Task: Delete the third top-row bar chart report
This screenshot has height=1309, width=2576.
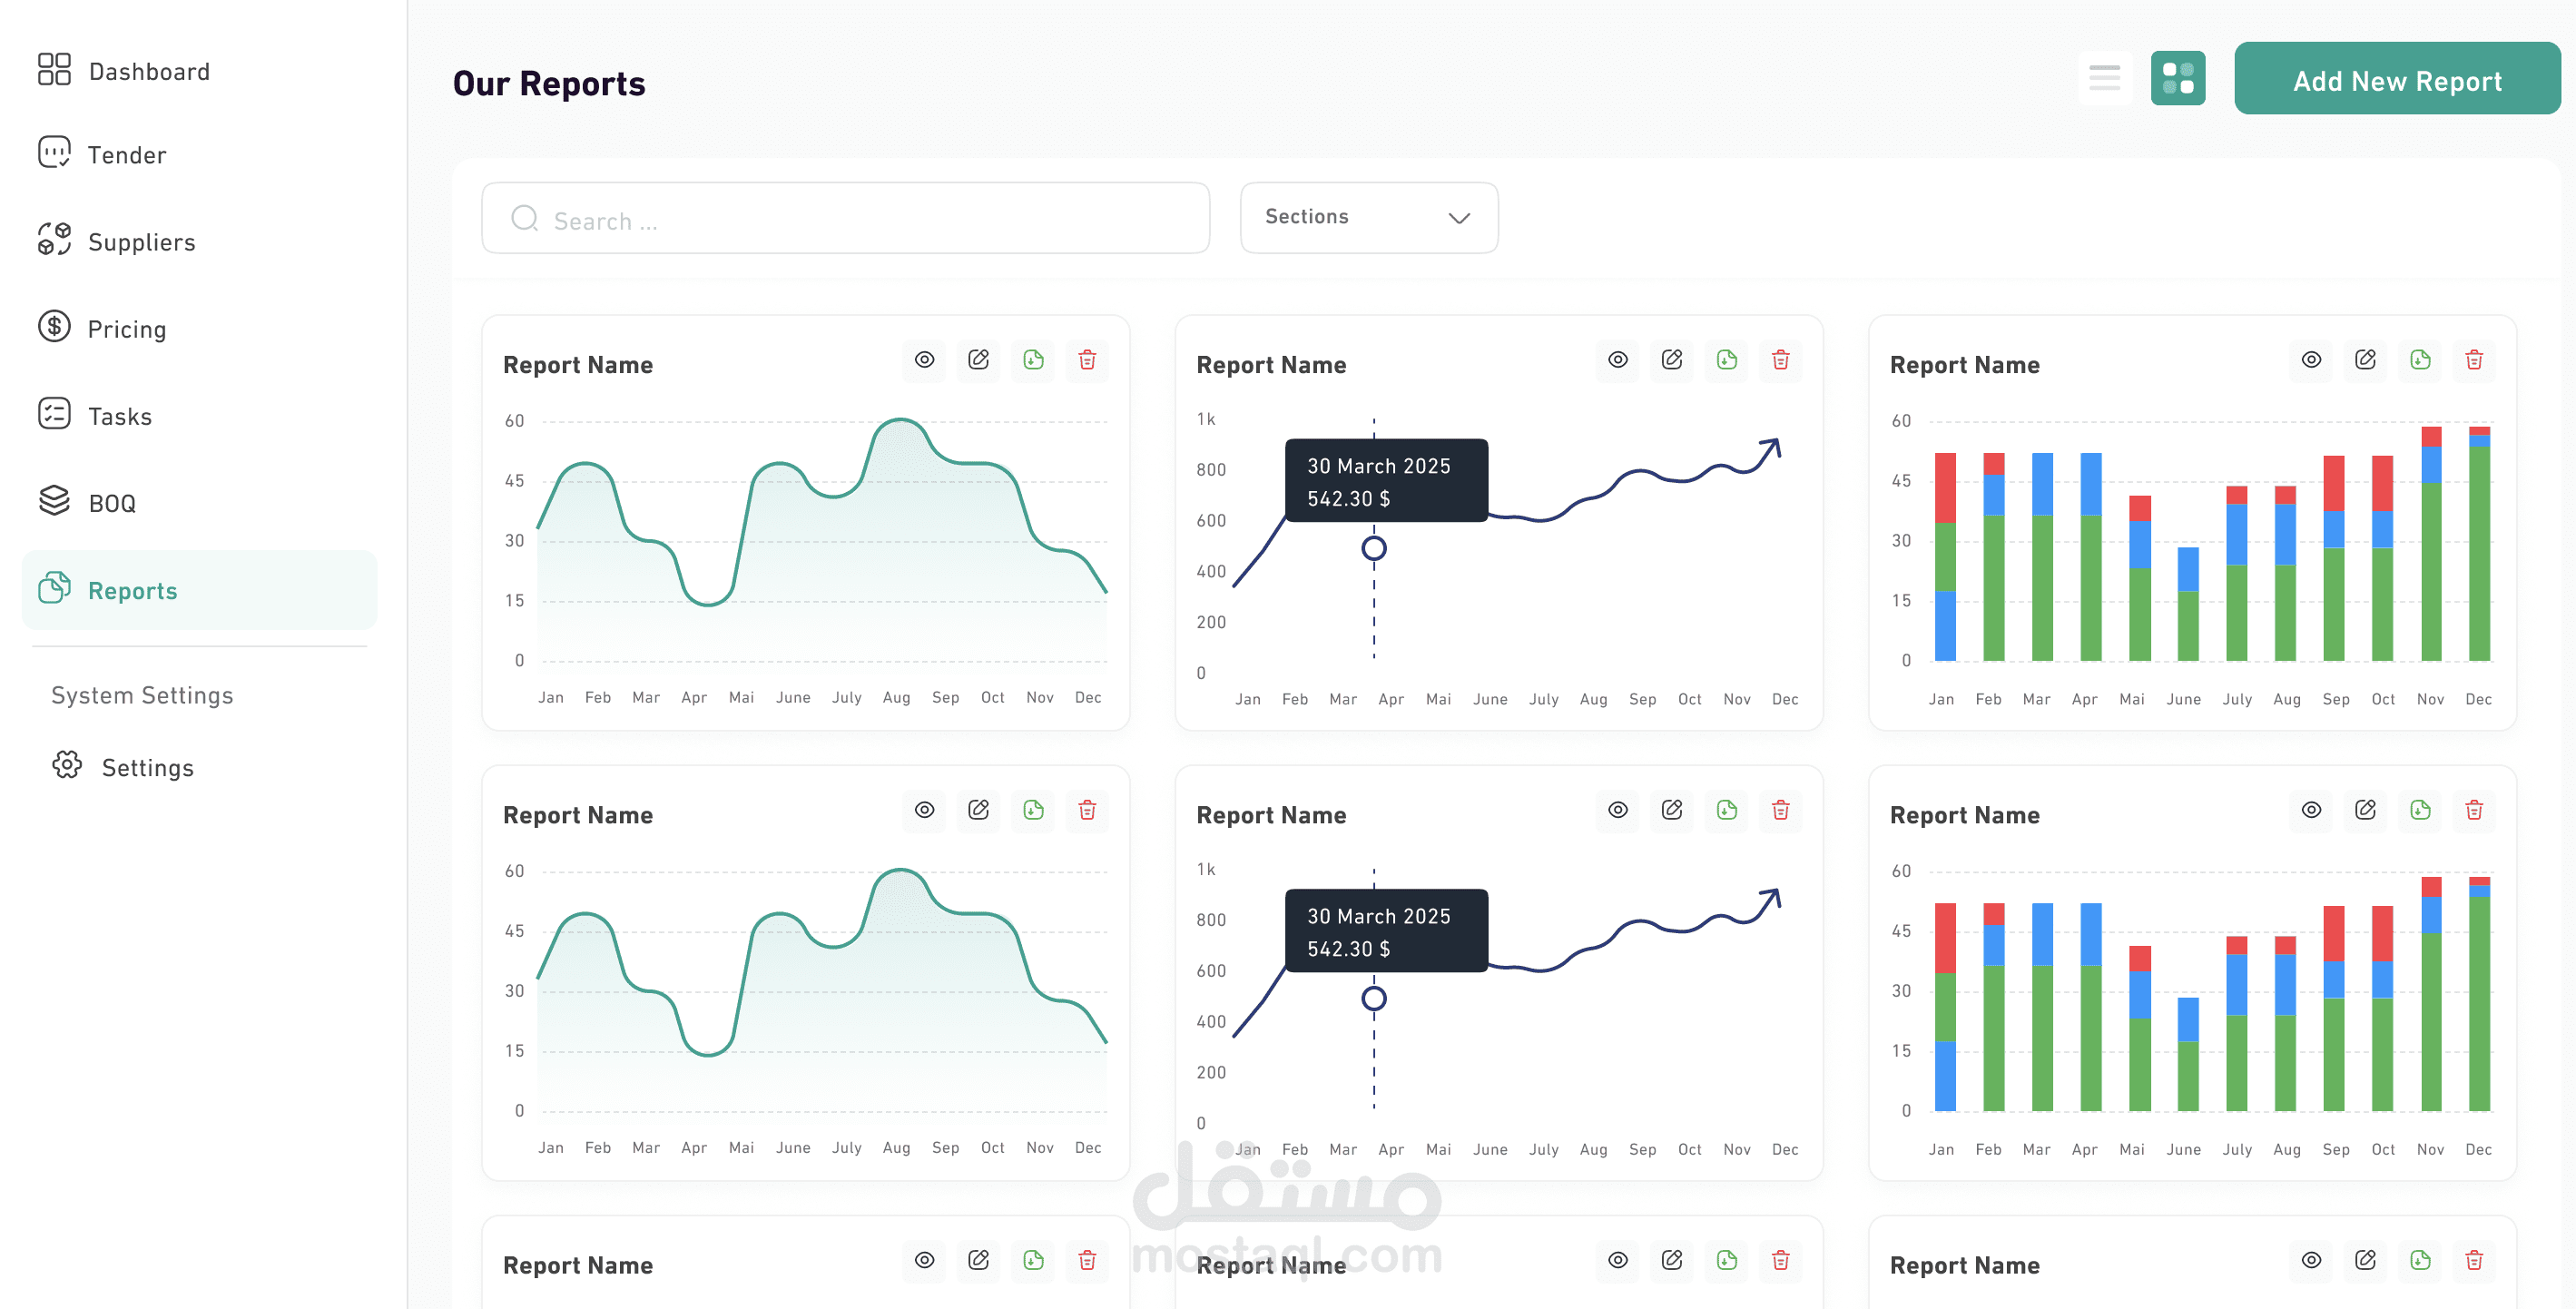Action: coord(2473,360)
